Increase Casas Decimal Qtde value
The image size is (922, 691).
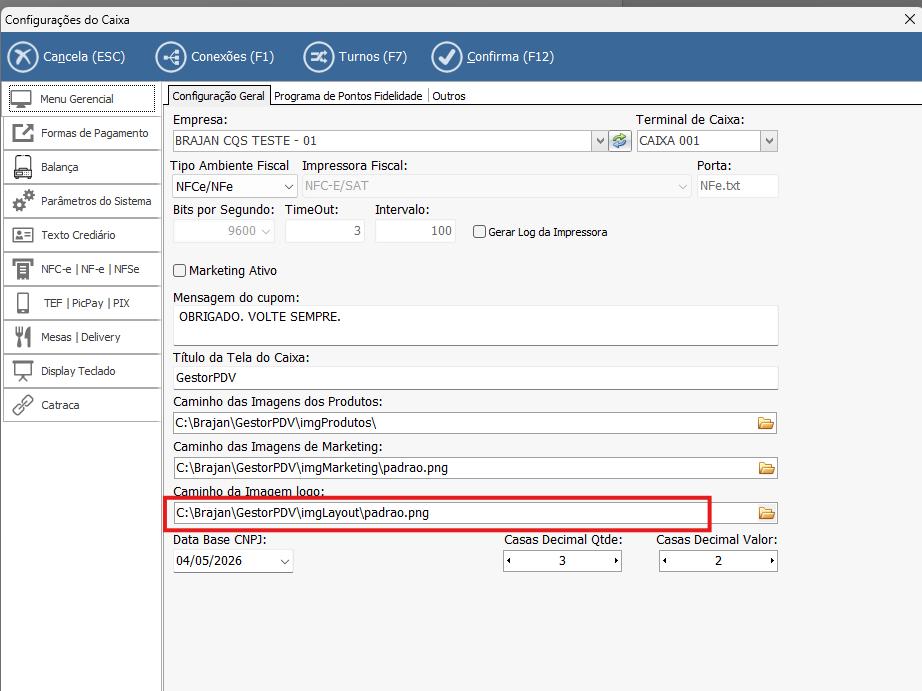(614, 561)
